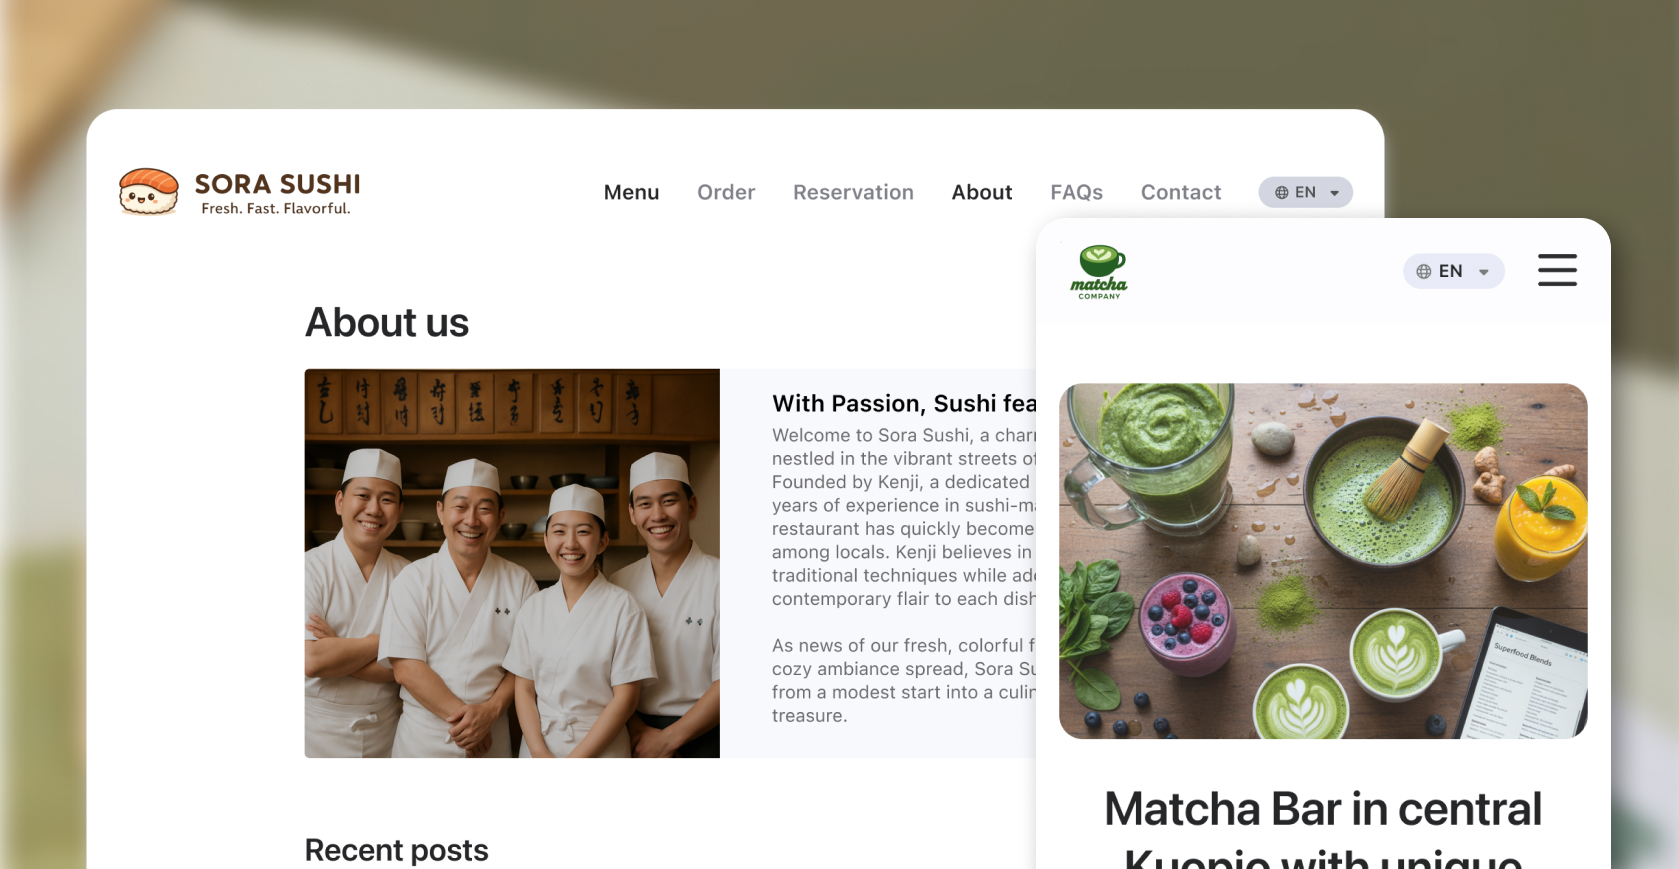The image size is (1679, 869).
Task: Expand the Sora Sushi language dropdown arrow
Action: (1334, 194)
